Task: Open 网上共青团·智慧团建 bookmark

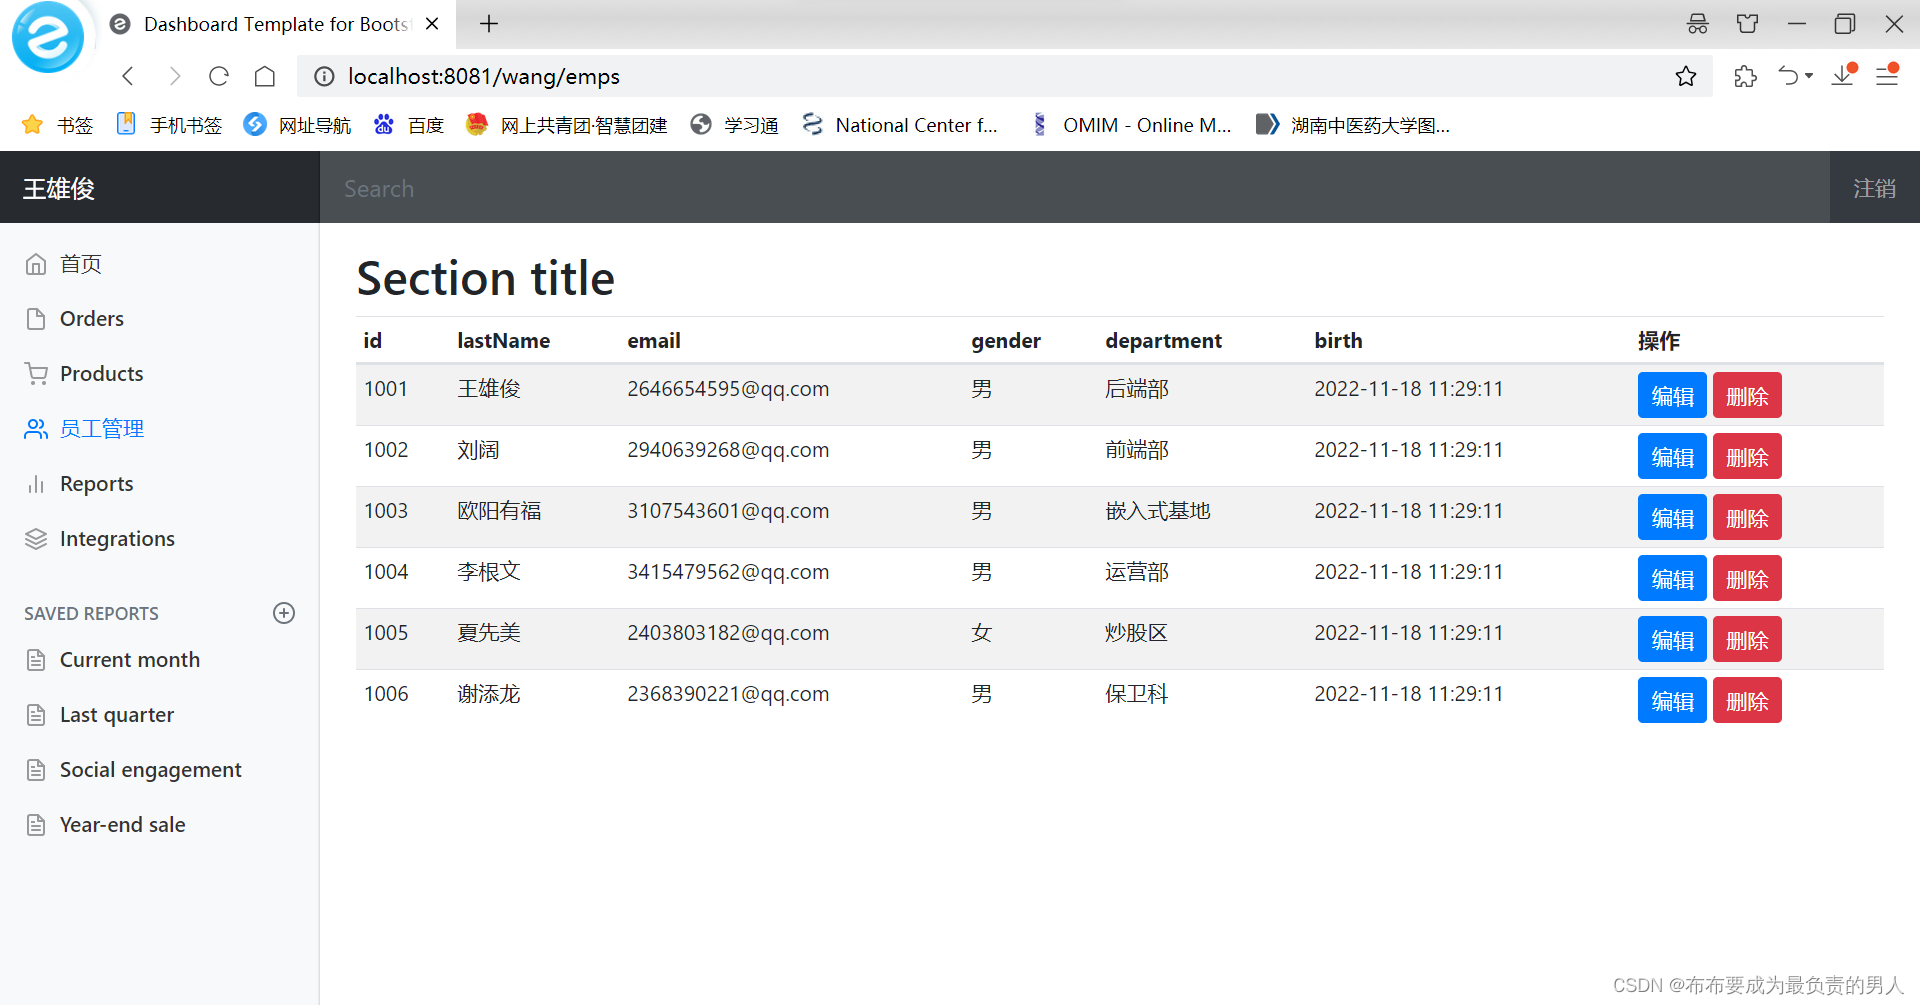Action: pyautogui.click(x=566, y=125)
